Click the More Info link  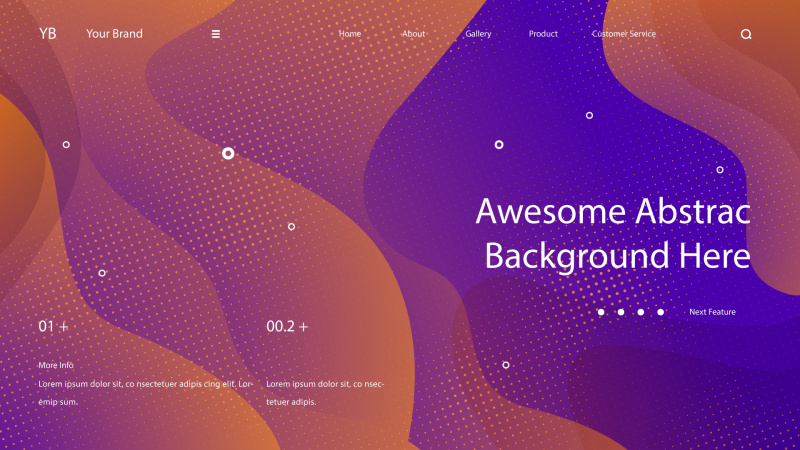pyautogui.click(x=56, y=365)
